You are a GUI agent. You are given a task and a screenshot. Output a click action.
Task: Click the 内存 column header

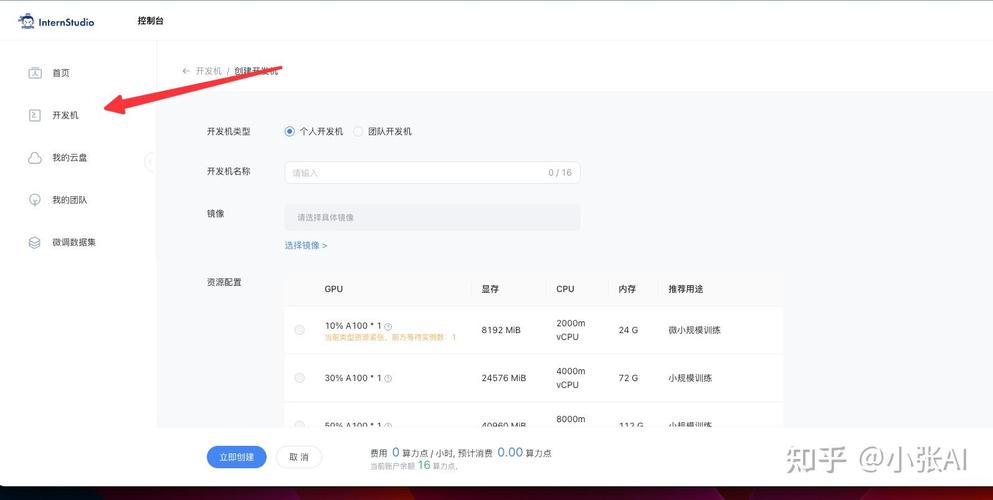[627, 289]
